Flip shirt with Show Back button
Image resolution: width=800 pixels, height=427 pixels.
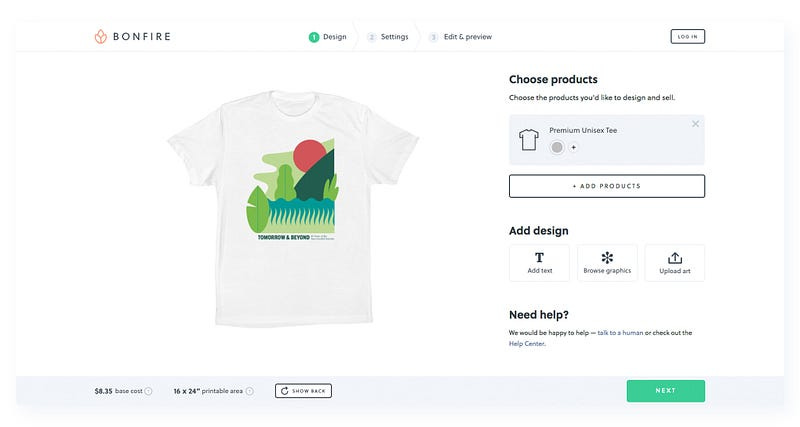[303, 391]
